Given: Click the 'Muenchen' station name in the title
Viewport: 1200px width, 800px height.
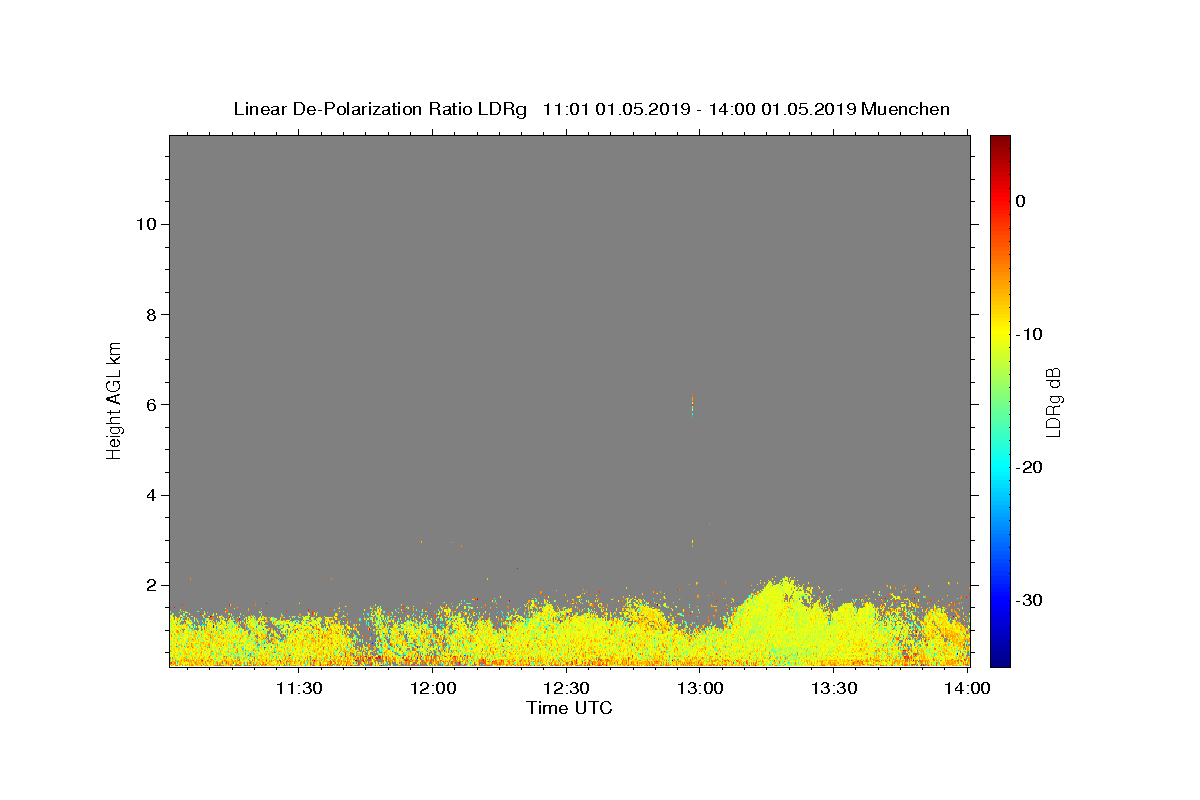Looking at the screenshot, I should [x=906, y=109].
